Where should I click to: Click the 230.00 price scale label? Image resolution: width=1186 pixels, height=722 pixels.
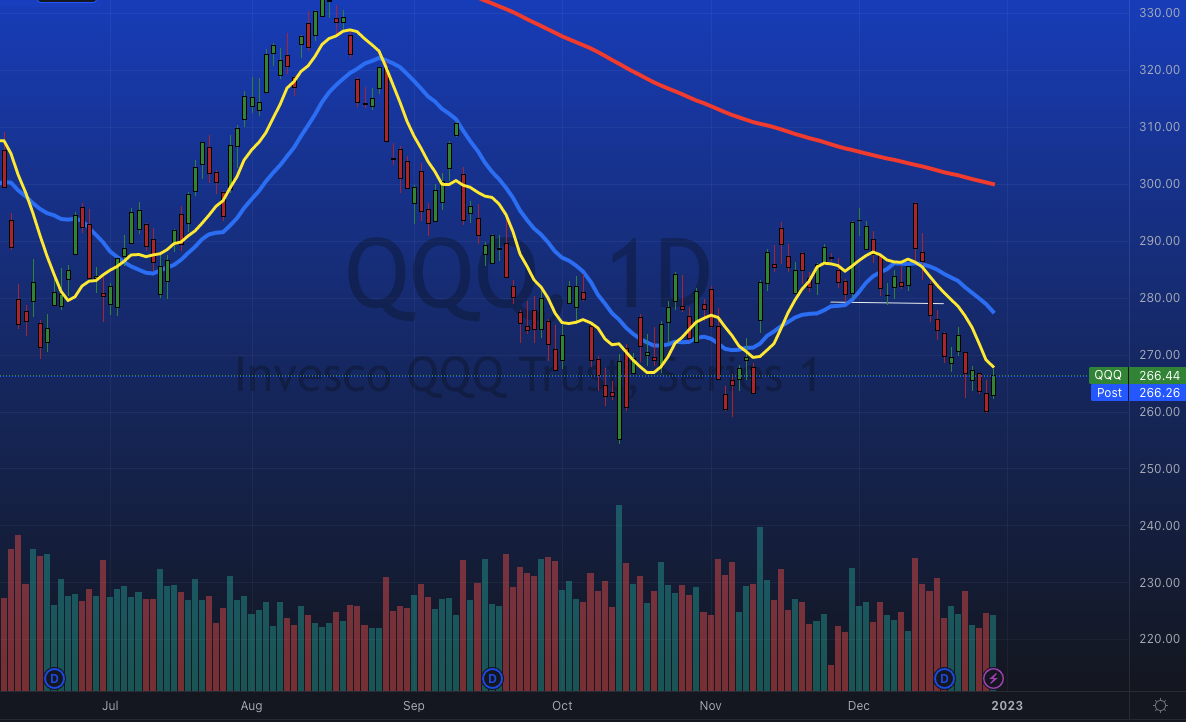click(x=1160, y=582)
